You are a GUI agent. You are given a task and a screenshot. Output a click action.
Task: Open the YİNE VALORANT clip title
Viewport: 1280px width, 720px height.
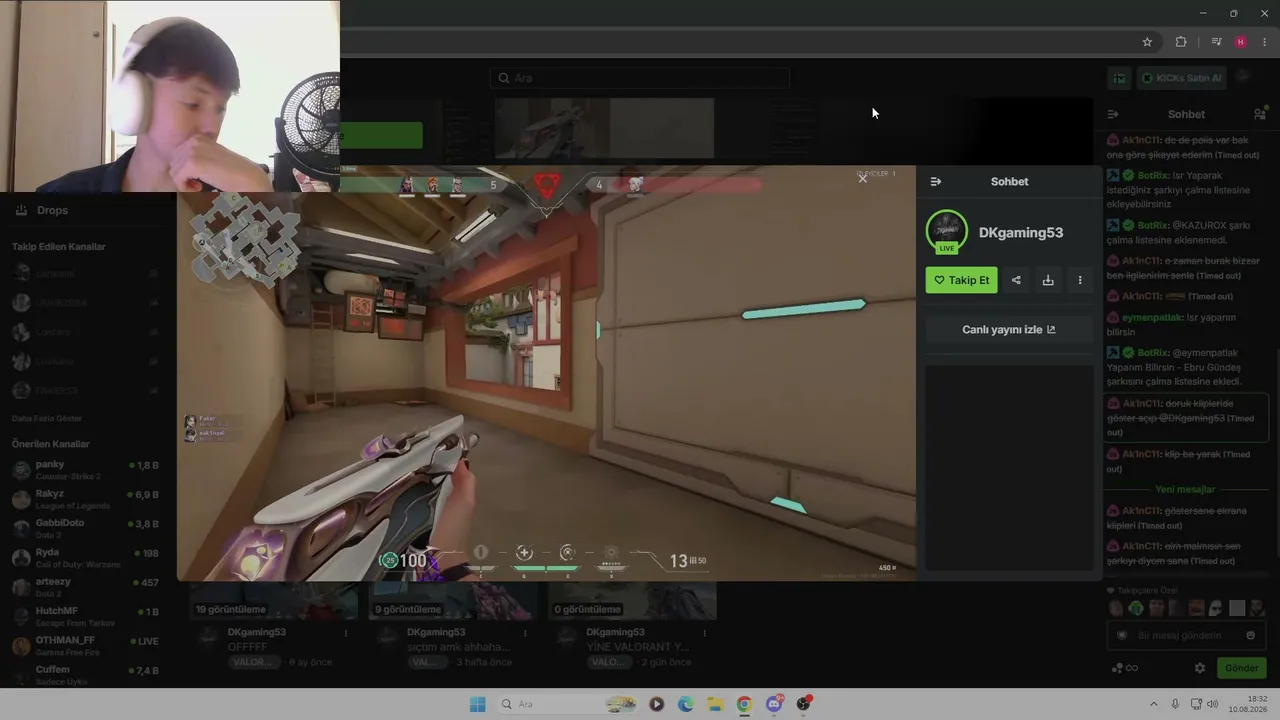(x=639, y=647)
